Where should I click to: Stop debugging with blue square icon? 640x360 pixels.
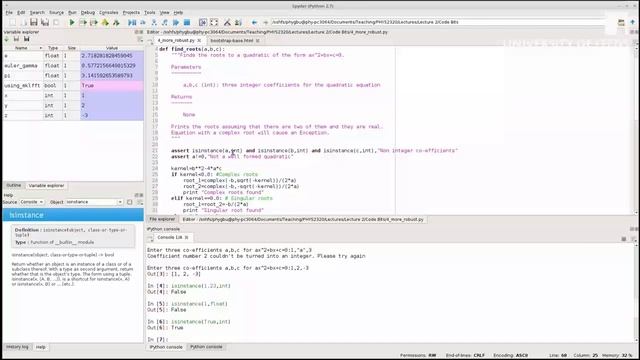[x=187, y=22]
